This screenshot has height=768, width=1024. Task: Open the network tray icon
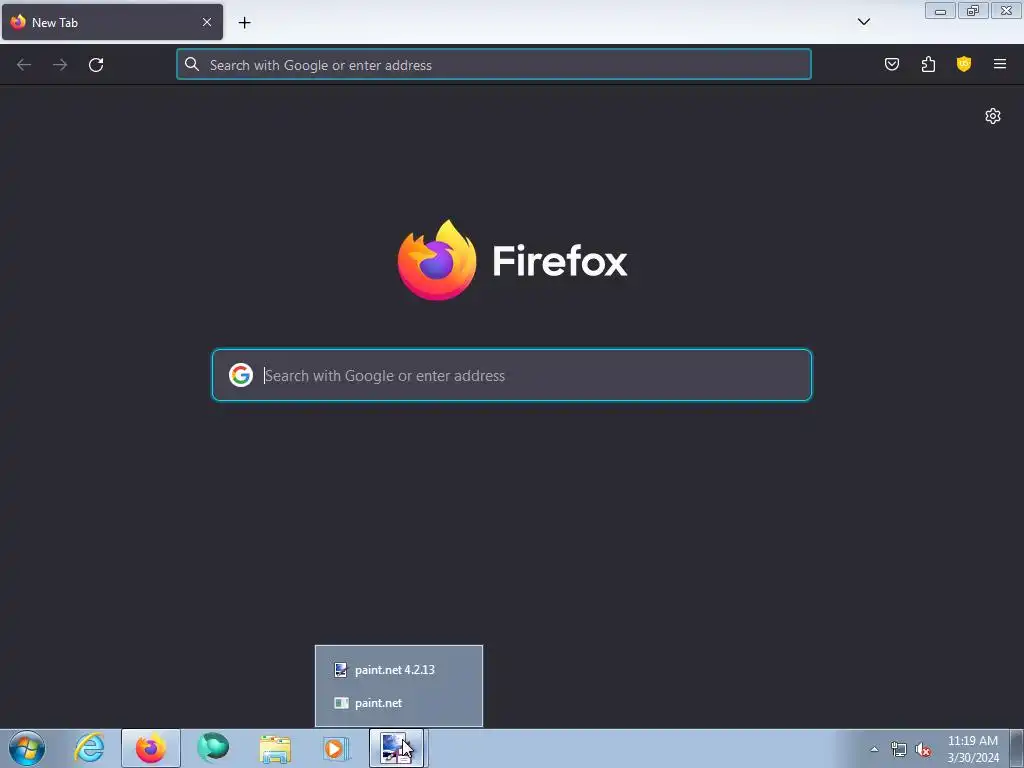coord(899,749)
